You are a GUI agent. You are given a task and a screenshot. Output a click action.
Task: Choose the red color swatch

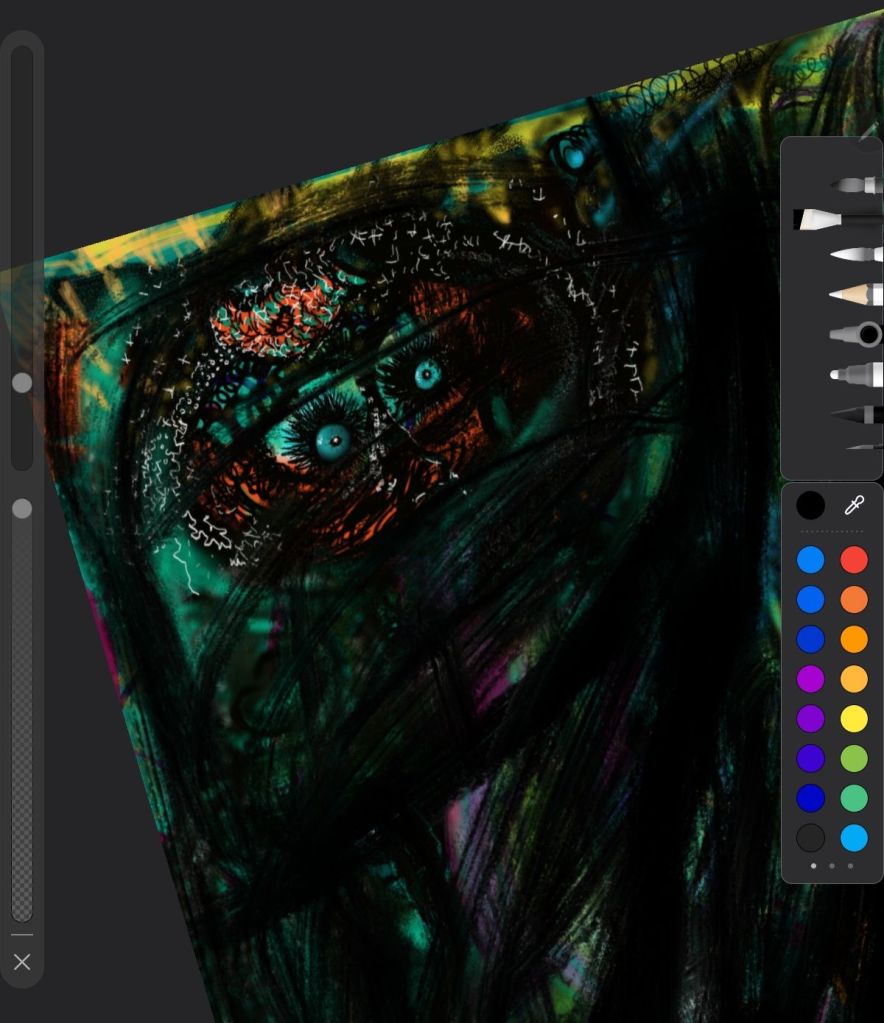[854, 559]
